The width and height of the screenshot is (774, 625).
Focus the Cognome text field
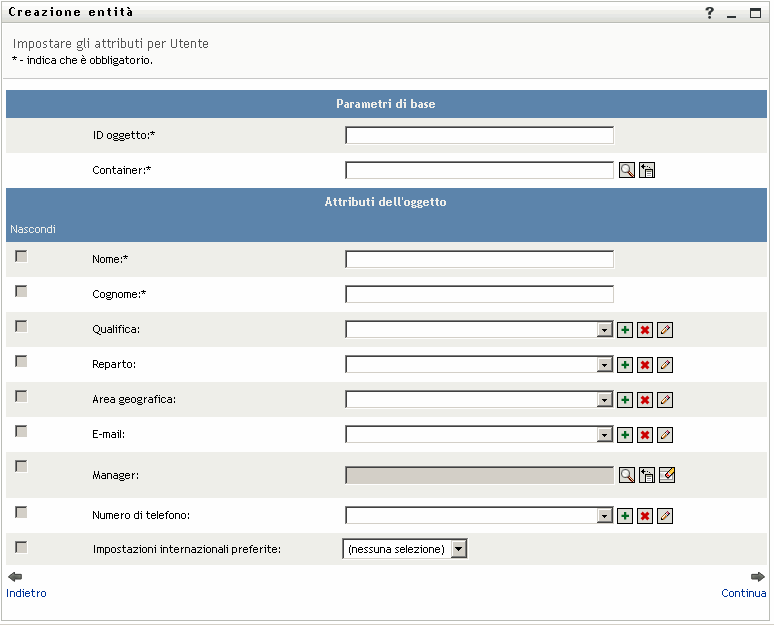(479, 294)
